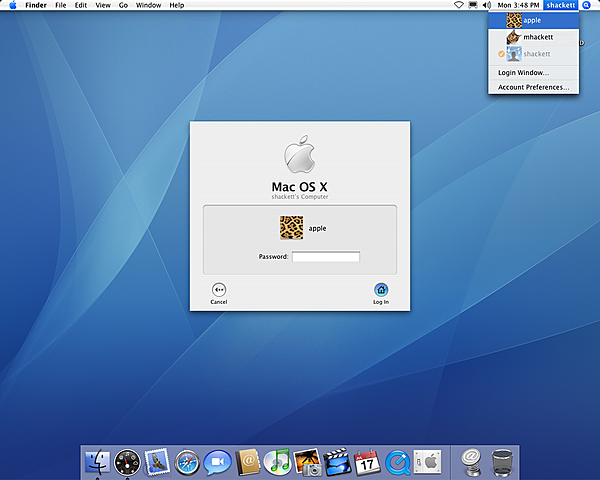600x480 pixels.
Task: Switch to user mhackett
Action: tap(533, 37)
